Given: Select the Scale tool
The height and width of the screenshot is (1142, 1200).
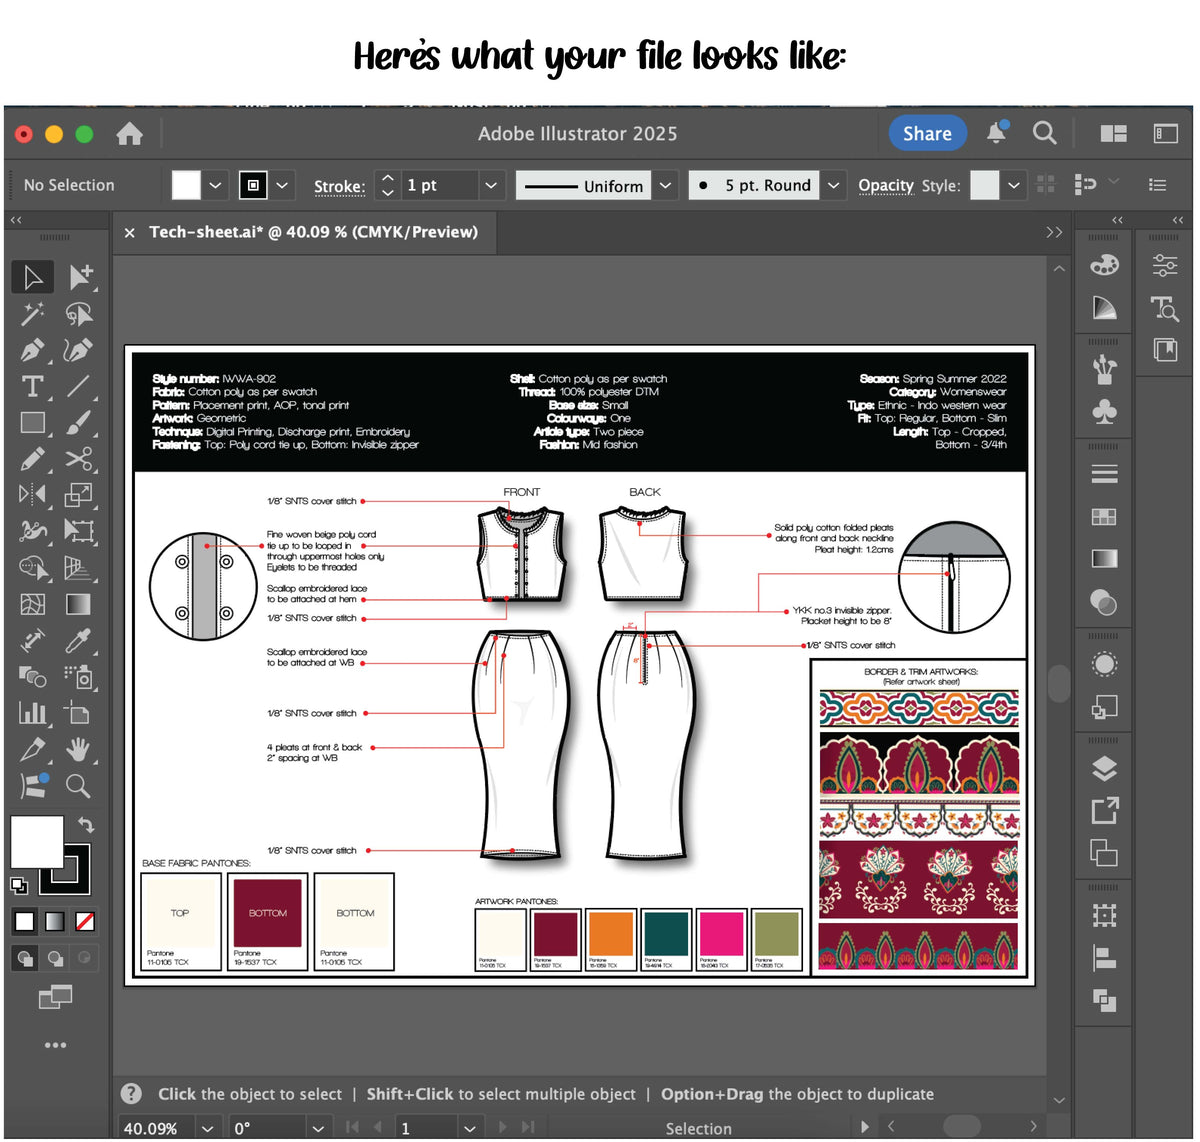Looking at the screenshot, I should click(x=79, y=495).
